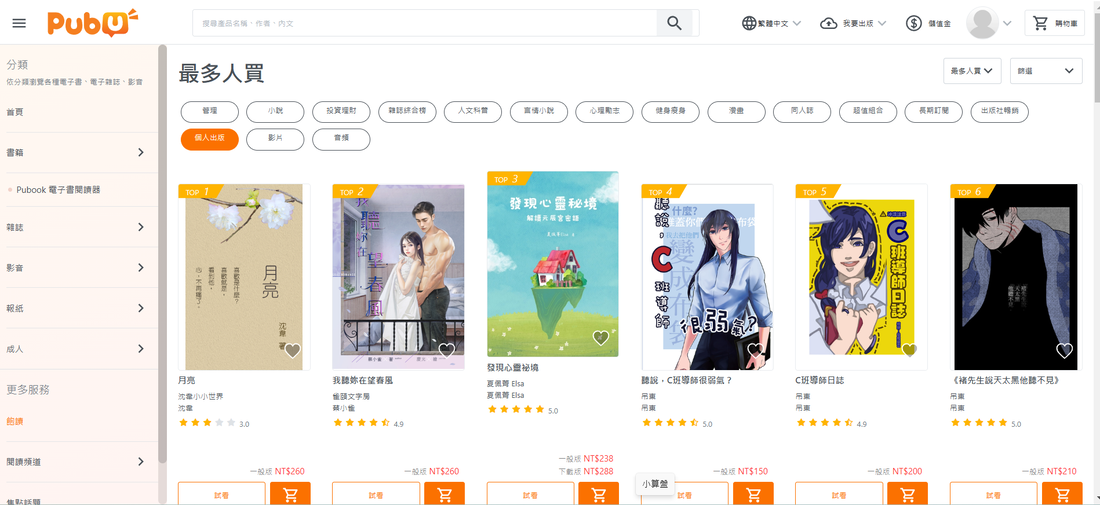
Task: Open the 月亮 book cover thumbnail
Action: 244,277
